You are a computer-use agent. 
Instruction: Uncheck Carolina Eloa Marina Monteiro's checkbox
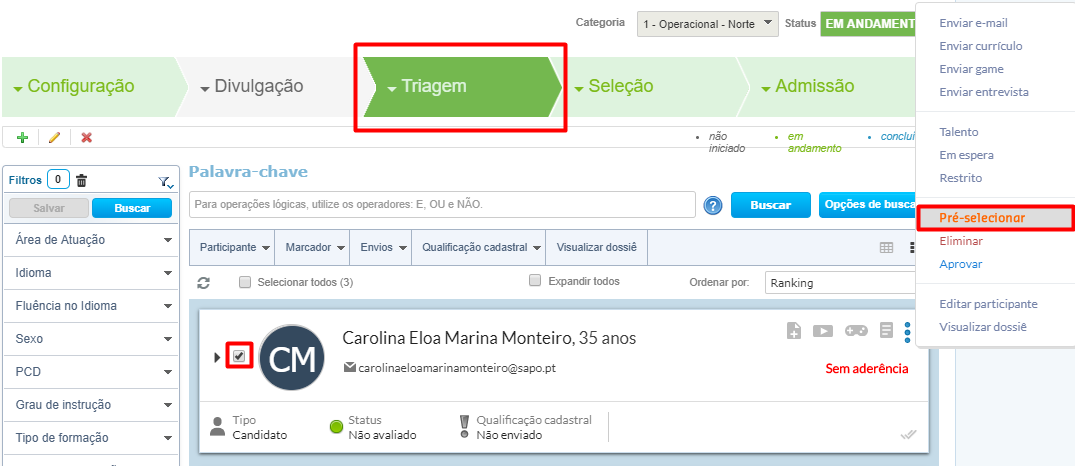pyautogui.click(x=239, y=356)
